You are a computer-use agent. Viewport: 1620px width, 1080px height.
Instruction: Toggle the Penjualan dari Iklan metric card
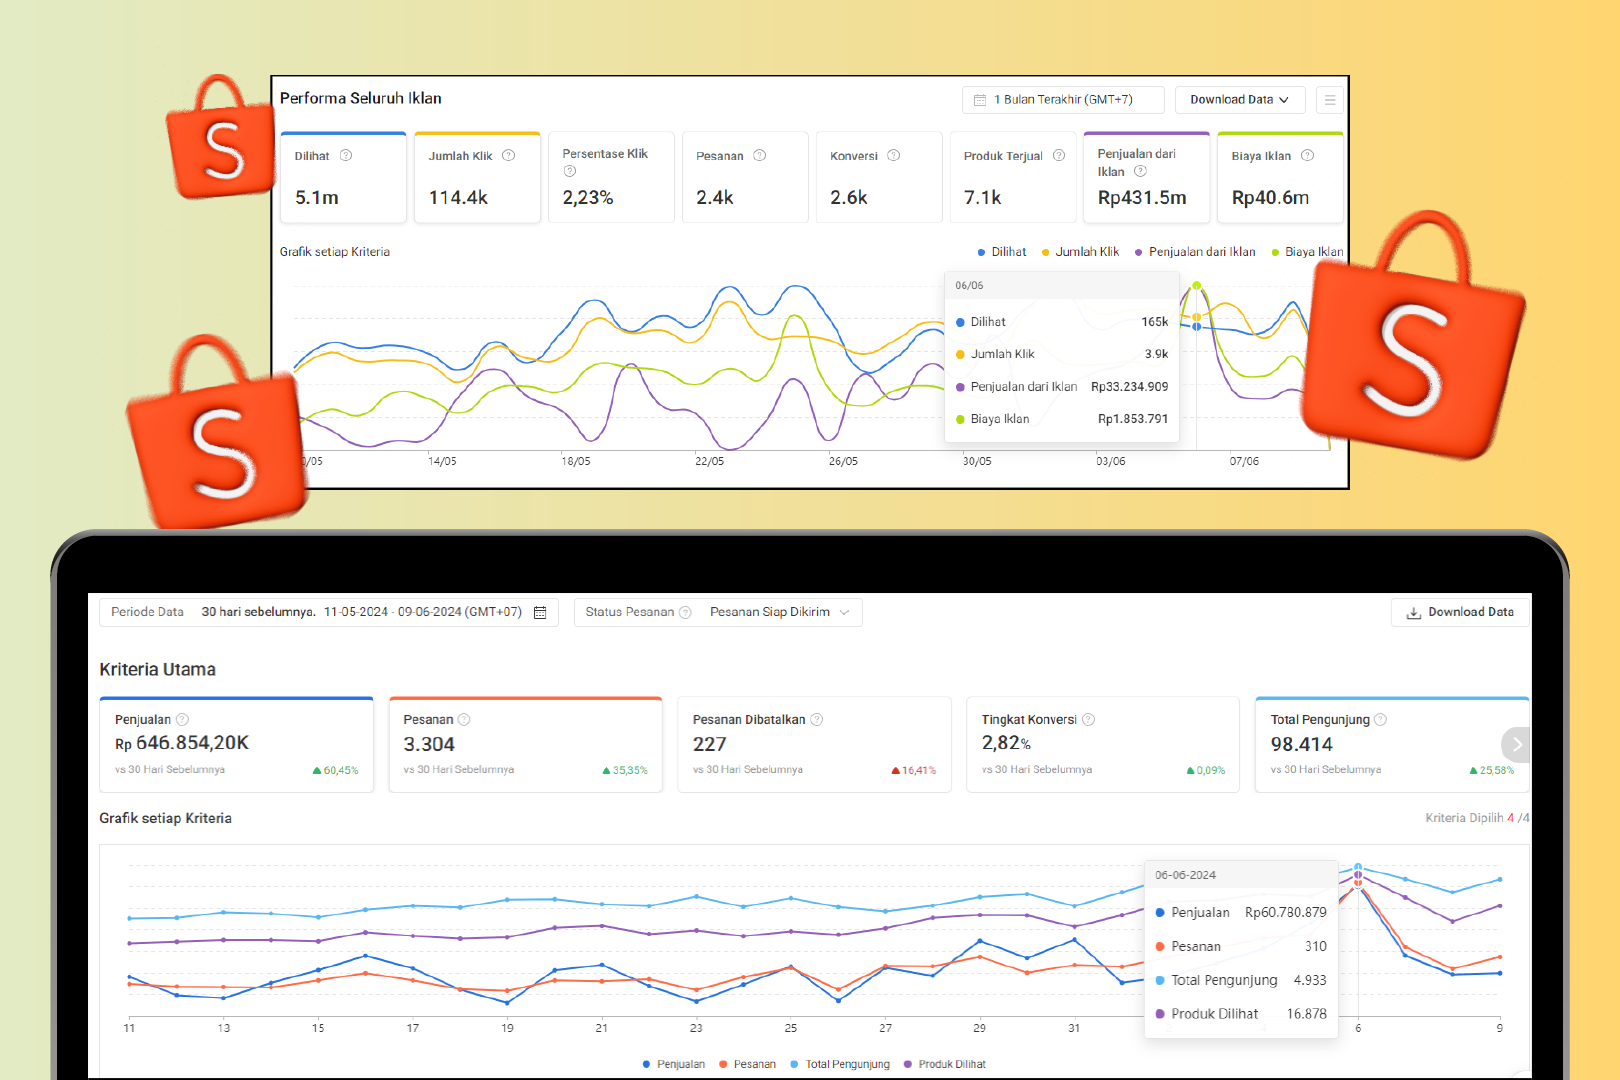(1147, 177)
